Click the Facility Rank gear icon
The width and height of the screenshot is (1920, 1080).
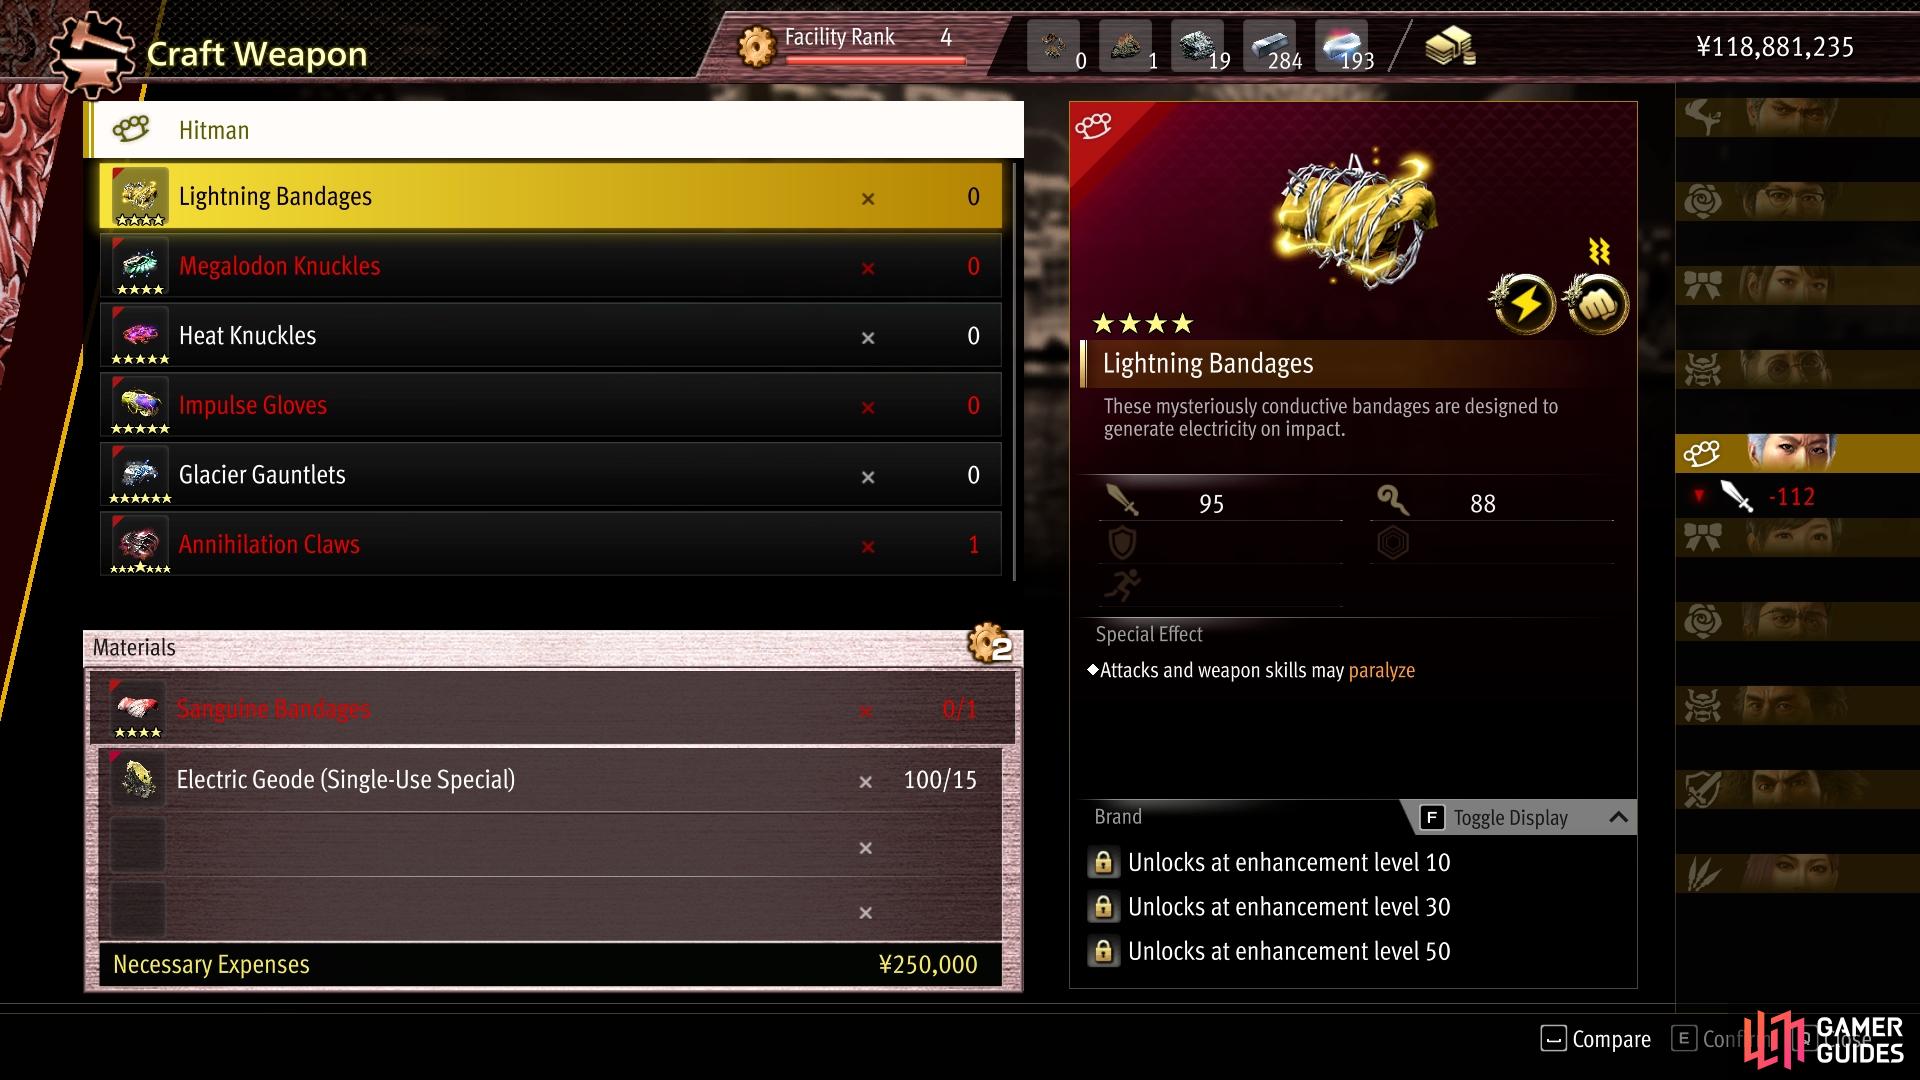(757, 46)
